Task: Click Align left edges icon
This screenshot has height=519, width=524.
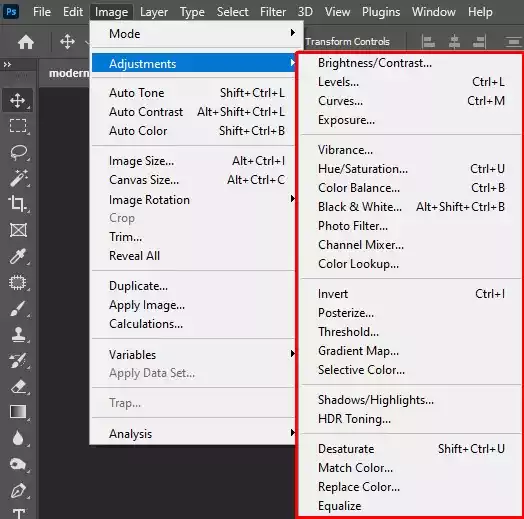Action: (x=428, y=42)
